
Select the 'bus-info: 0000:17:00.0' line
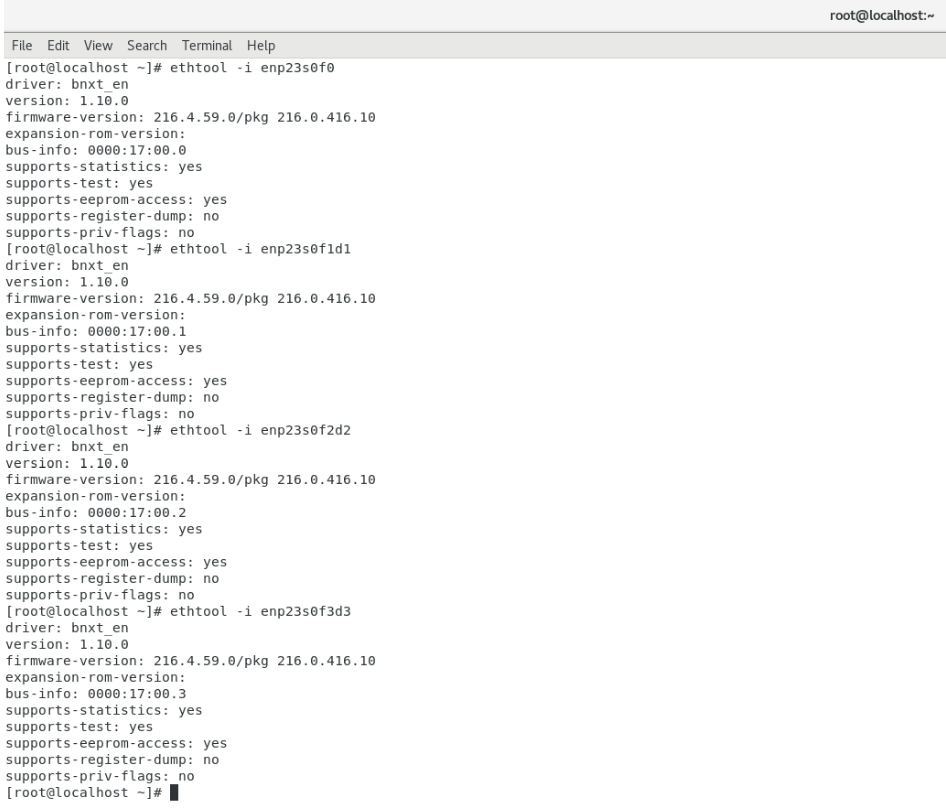pos(96,150)
